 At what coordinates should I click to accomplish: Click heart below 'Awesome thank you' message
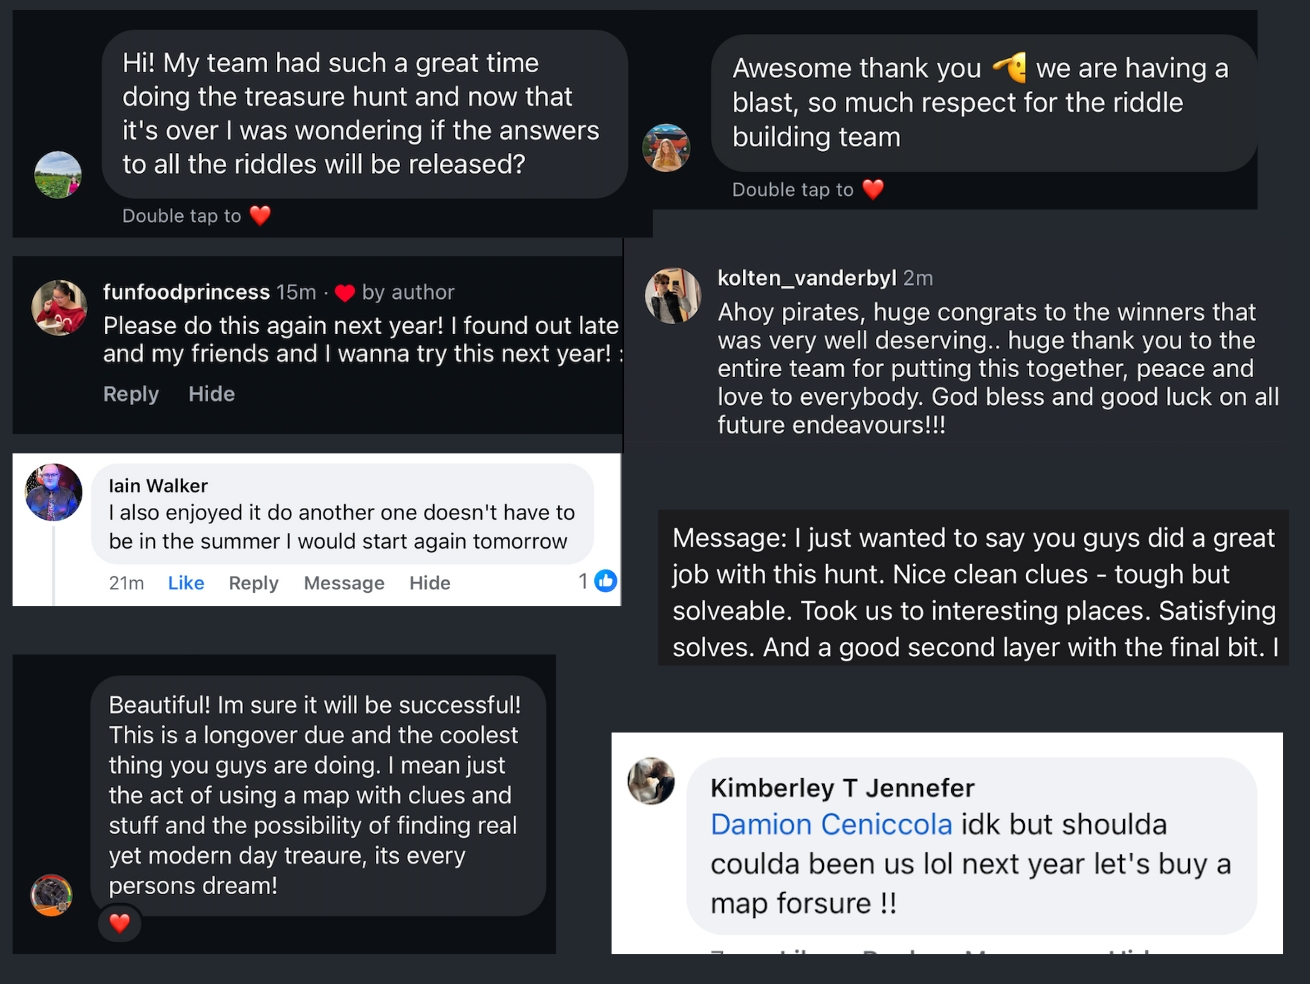coord(873,190)
